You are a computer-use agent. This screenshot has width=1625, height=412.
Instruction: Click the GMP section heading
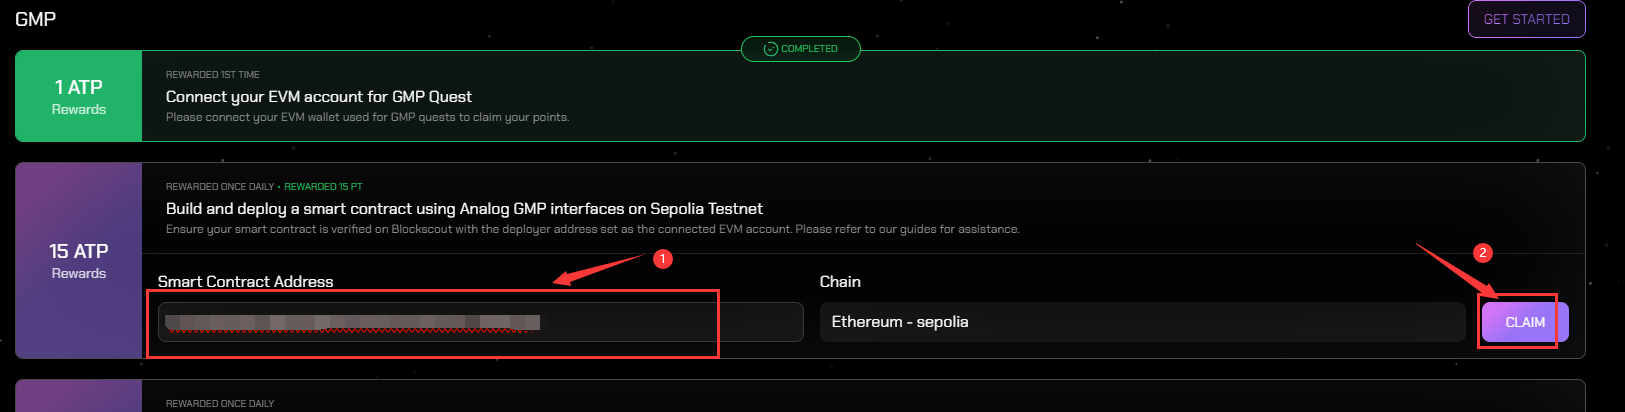pyautogui.click(x=35, y=19)
